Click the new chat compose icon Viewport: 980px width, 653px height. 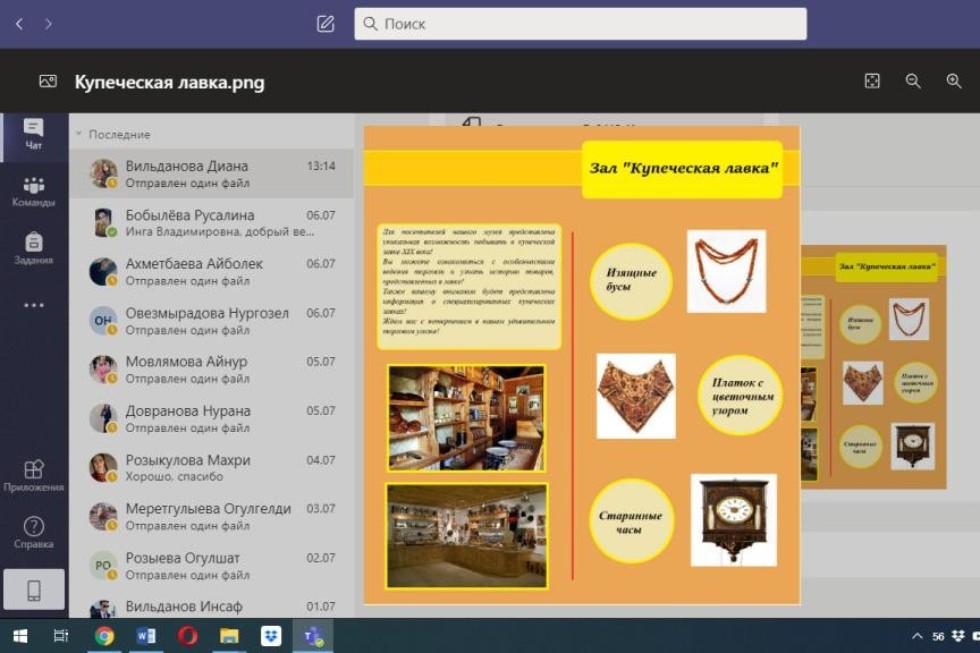pyautogui.click(x=325, y=24)
